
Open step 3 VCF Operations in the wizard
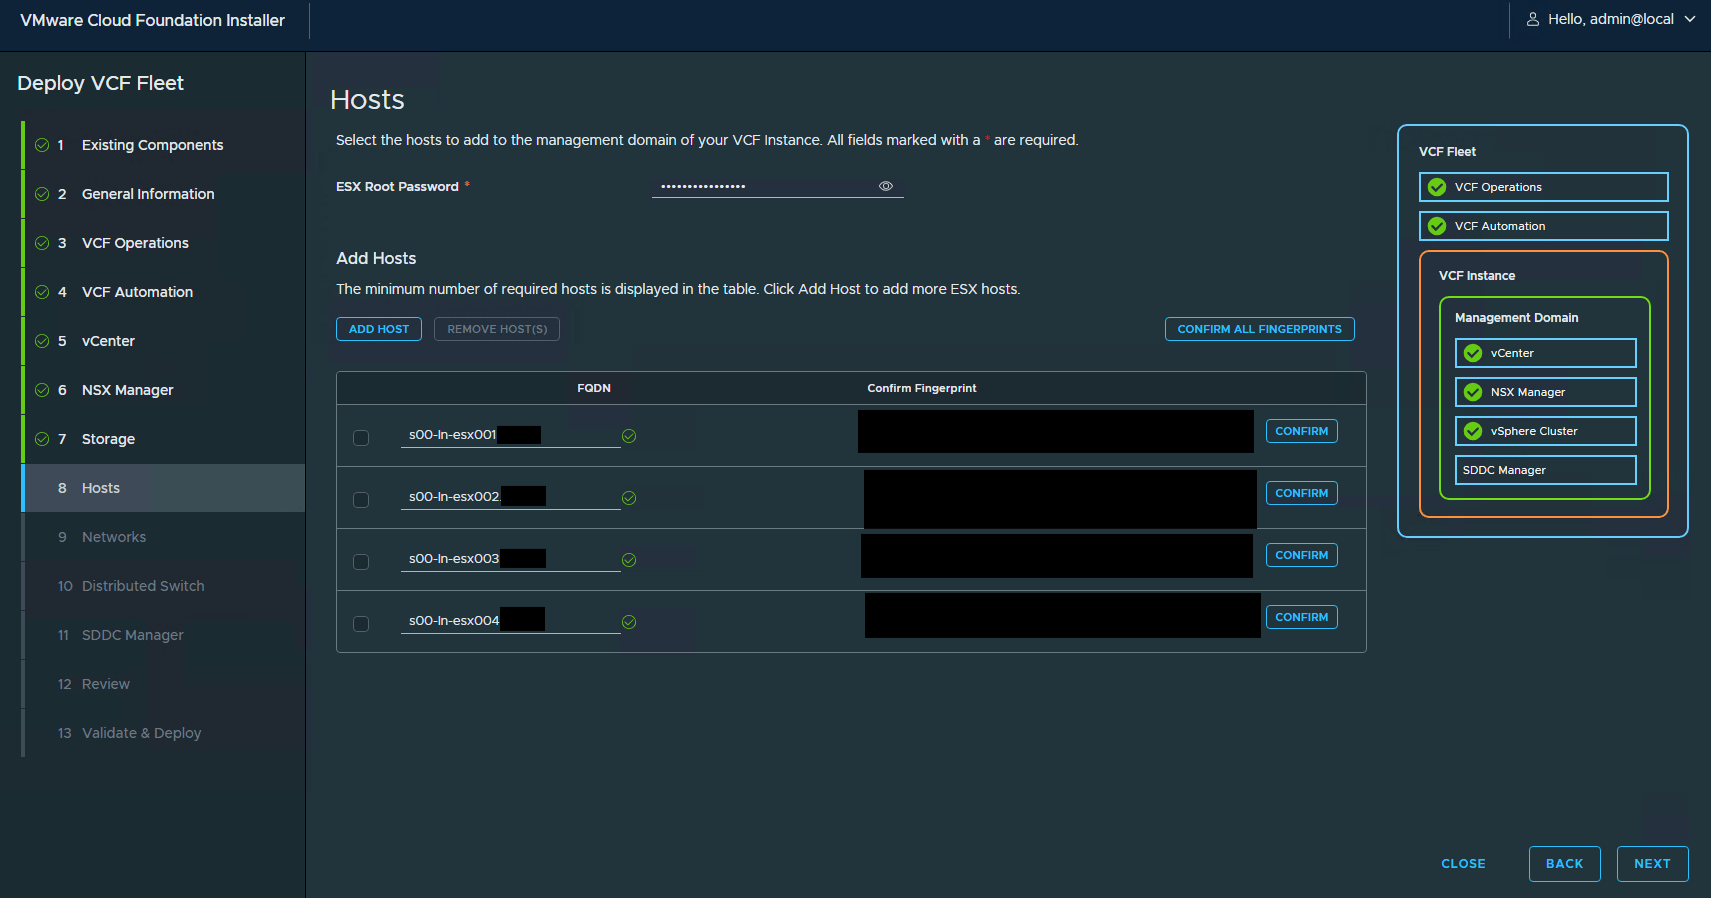tap(163, 243)
